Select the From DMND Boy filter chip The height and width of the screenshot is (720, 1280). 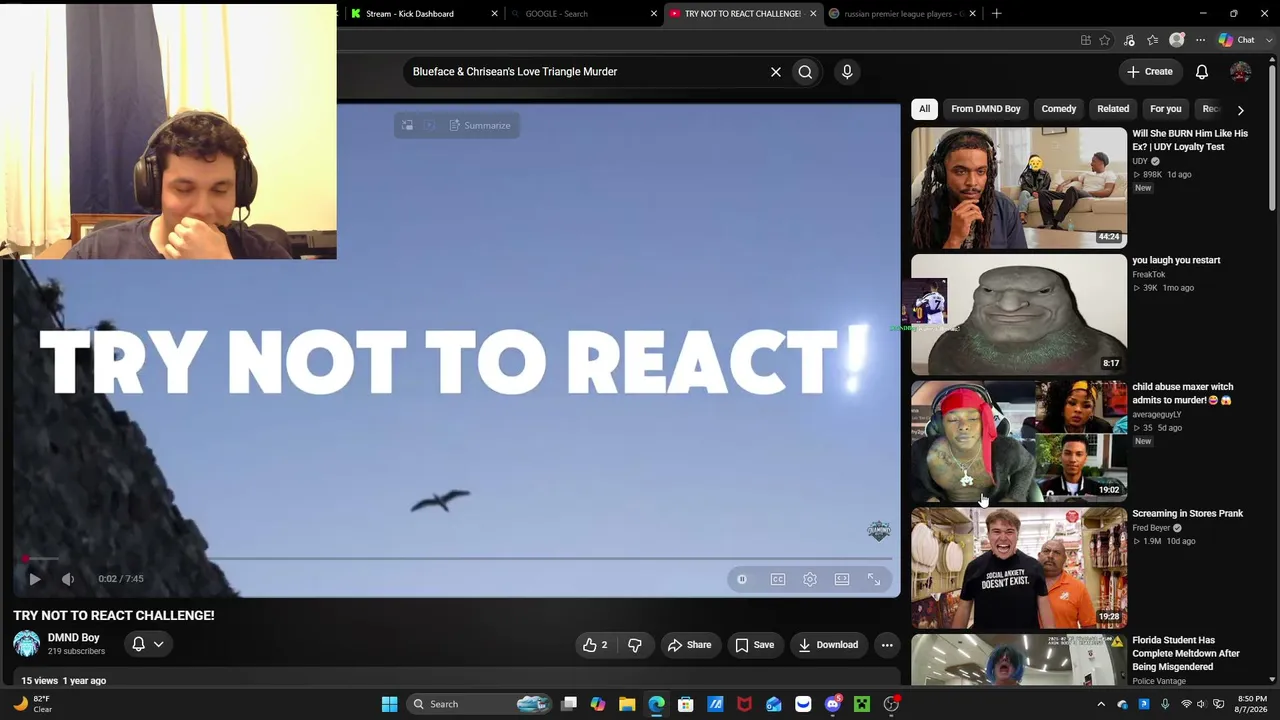[x=986, y=109]
